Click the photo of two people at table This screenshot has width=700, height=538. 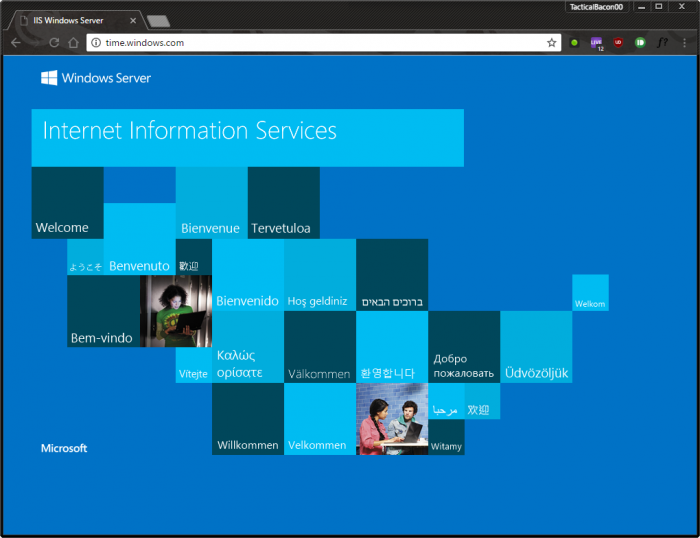coord(392,419)
